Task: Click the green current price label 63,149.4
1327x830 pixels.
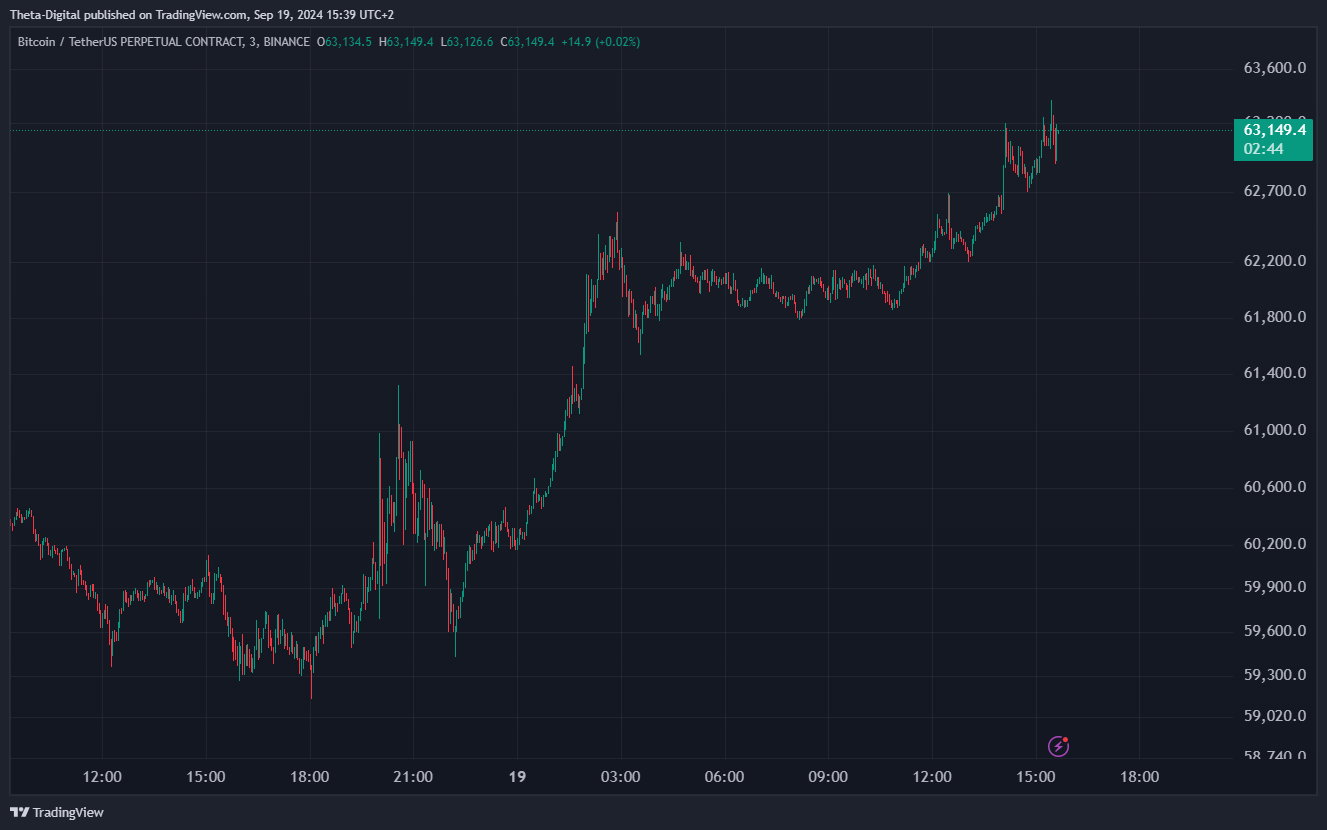Action: (1274, 130)
